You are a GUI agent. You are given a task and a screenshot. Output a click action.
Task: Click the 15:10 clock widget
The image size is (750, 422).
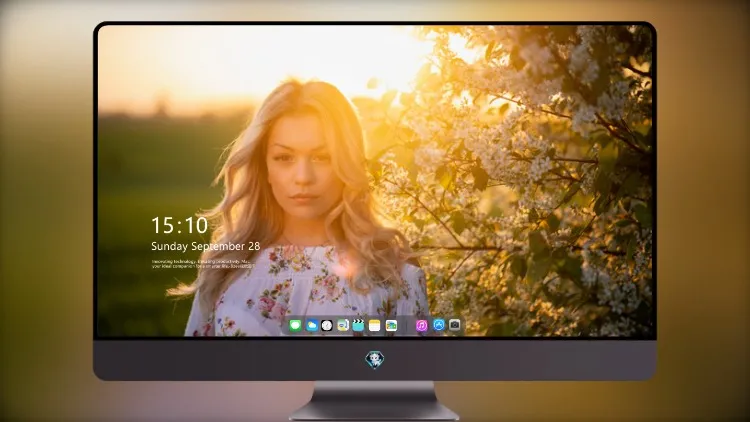[x=179, y=225]
